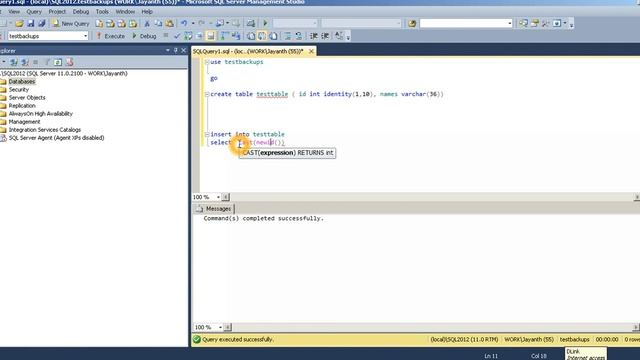Click the underlined 'testtable' in create statement
The width and height of the screenshot is (640, 360).
[272, 94]
